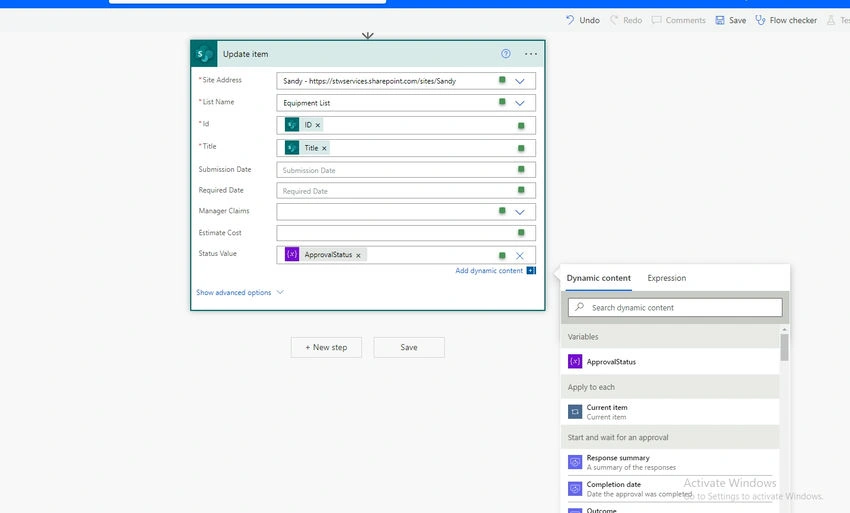Select ApprovalStatus variable in dynamic content list
The width and height of the screenshot is (850, 513).
670,362
